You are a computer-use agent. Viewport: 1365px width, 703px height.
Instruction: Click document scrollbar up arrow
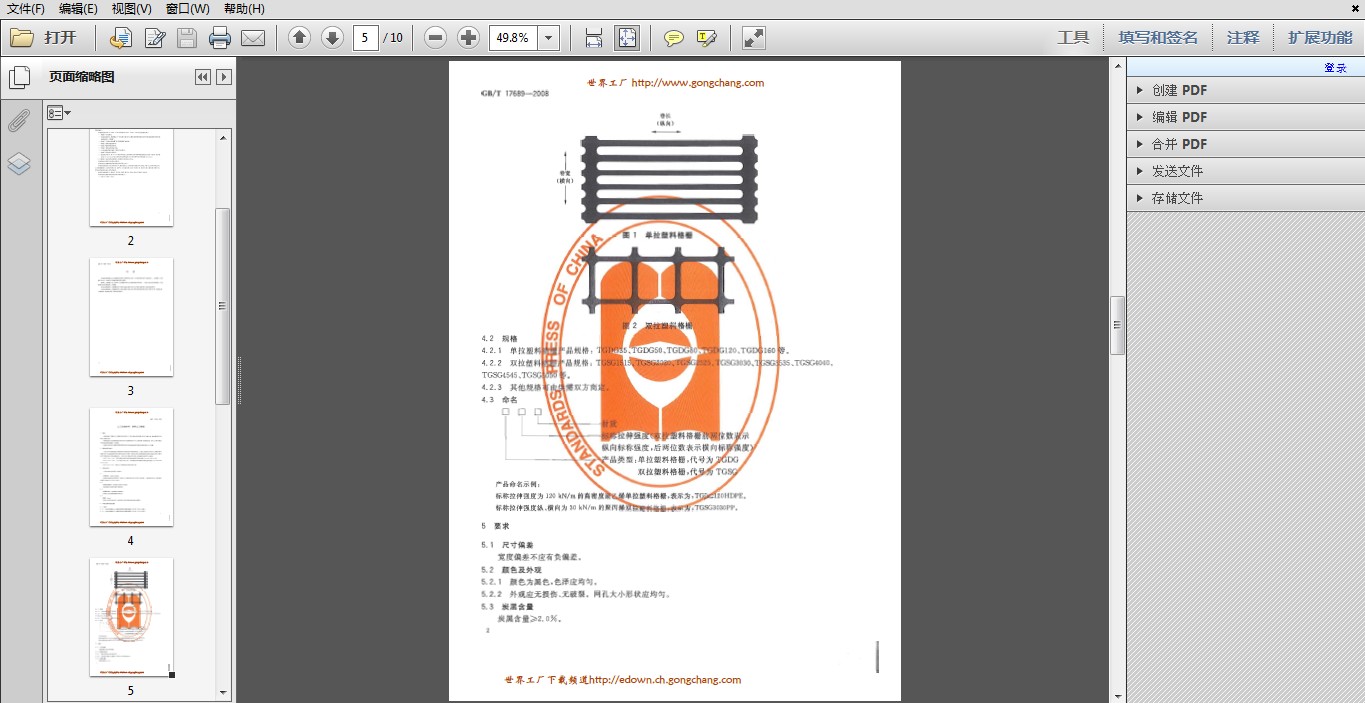coord(1118,66)
